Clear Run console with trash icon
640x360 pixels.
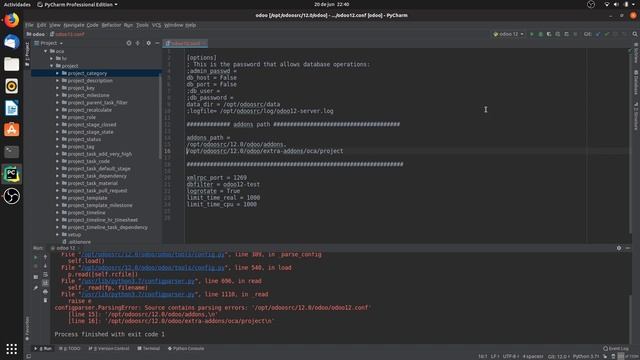coord(45,300)
